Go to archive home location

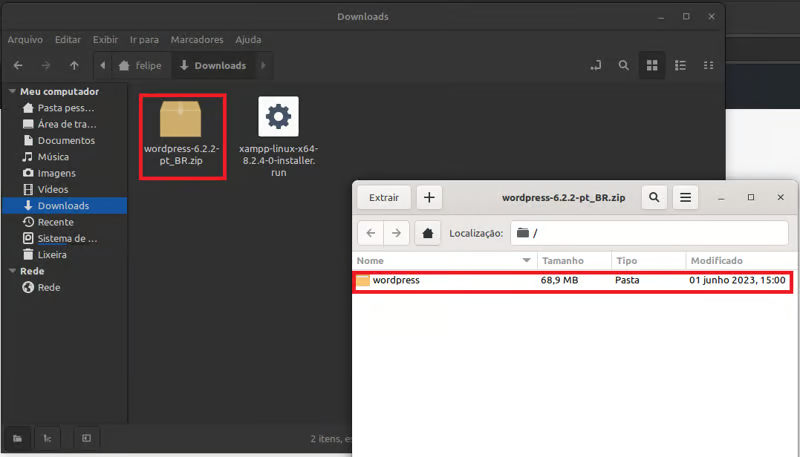point(428,233)
